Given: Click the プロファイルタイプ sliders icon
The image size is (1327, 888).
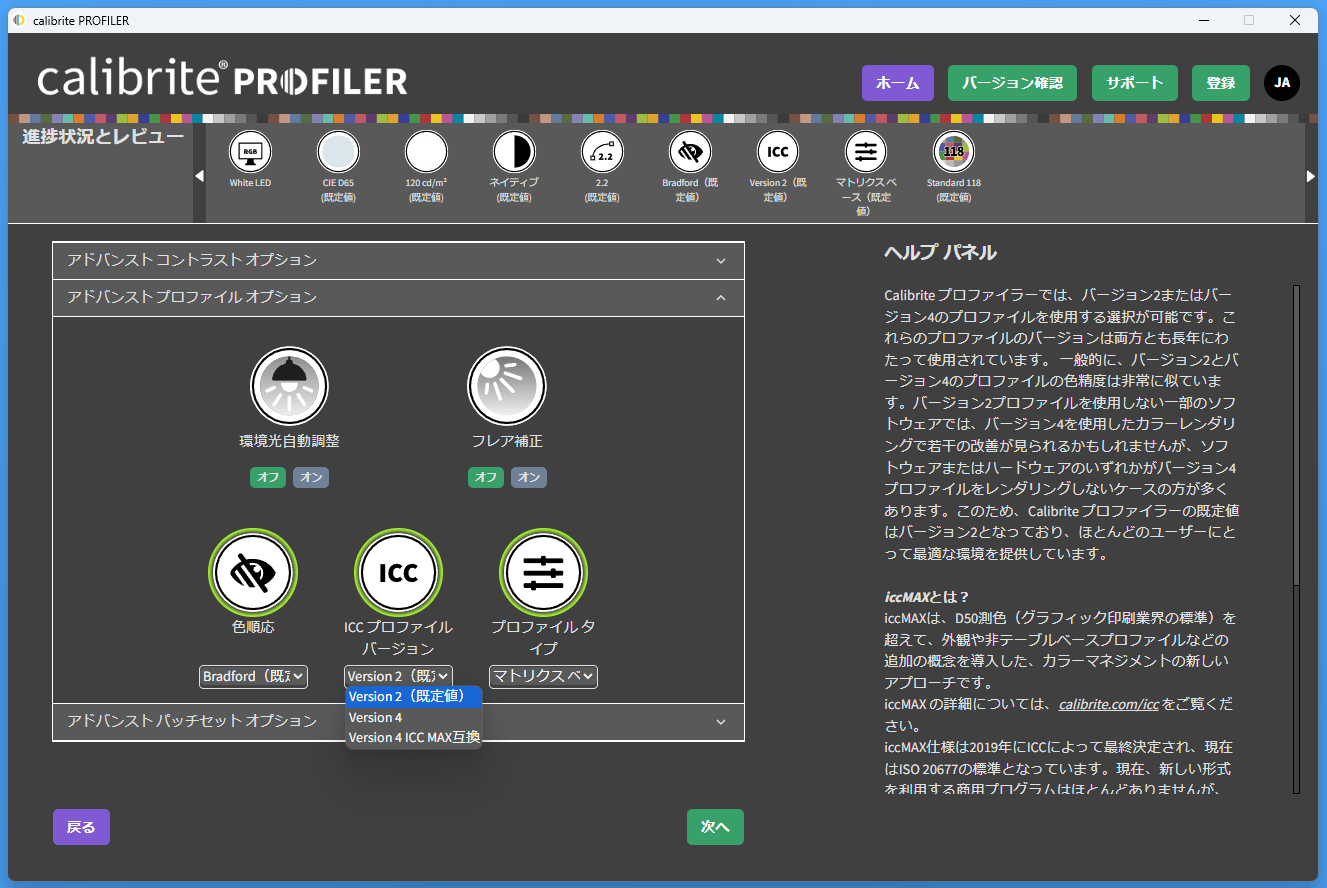Looking at the screenshot, I should pos(543,572).
